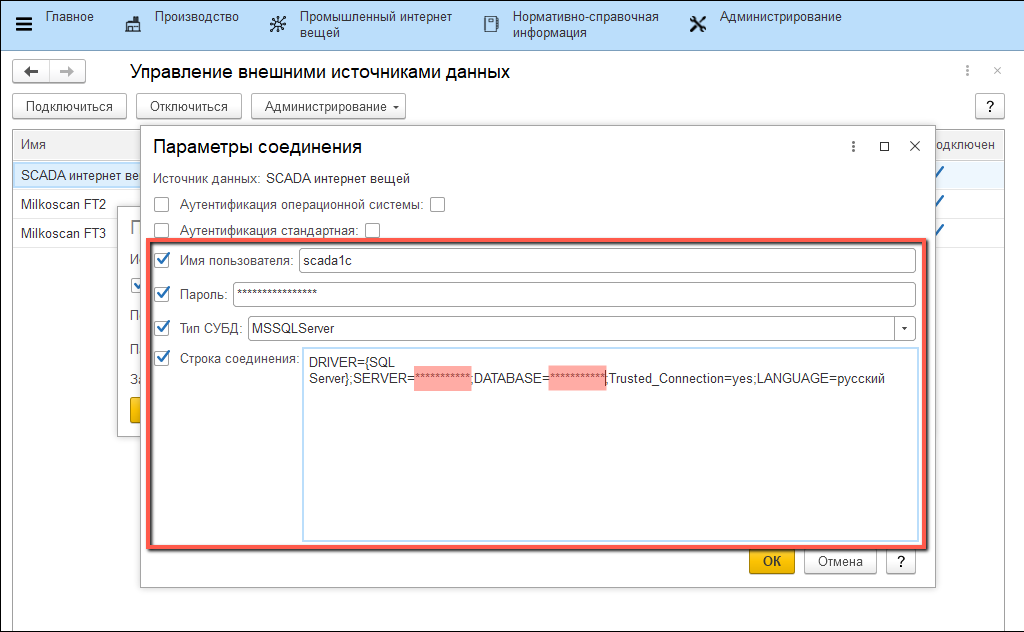Open the main hamburger menu icon
The image size is (1024, 632).
click(x=24, y=24)
